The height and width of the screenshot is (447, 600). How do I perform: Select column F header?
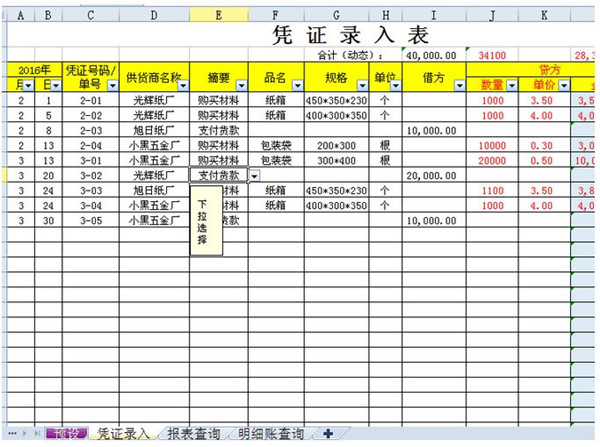point(276,15)
